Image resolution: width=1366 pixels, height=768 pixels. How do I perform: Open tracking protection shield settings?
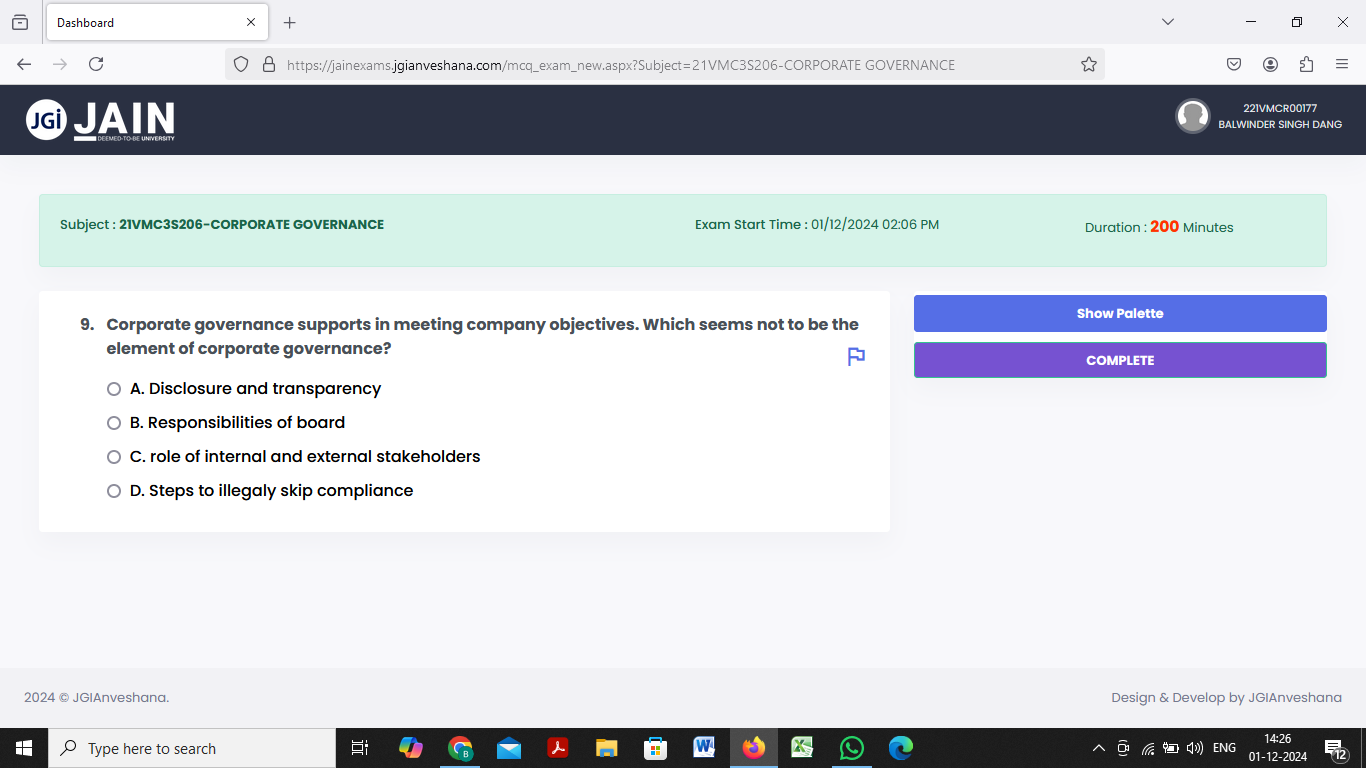point(240,63)
